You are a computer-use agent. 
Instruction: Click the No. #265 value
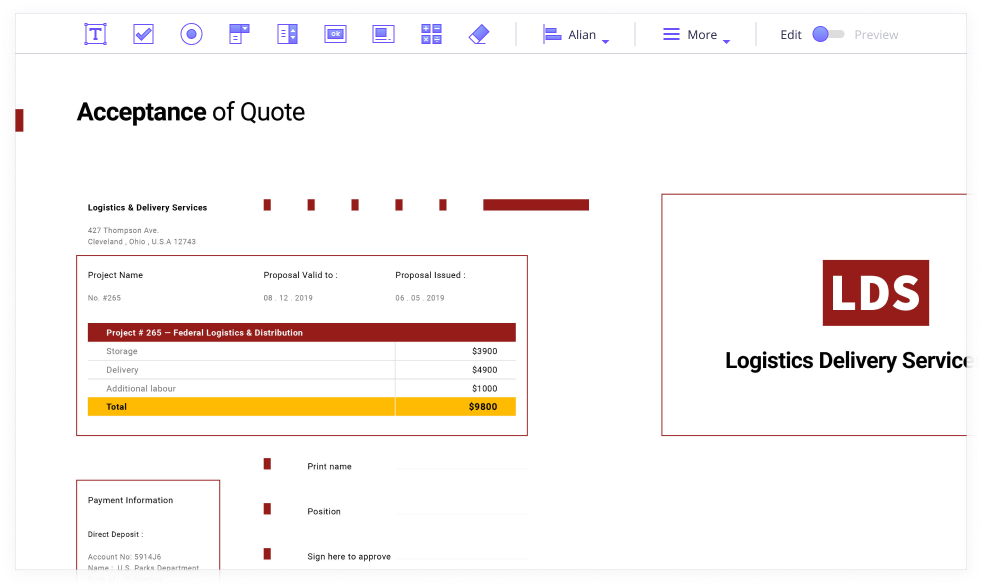(x=104, y=298)
